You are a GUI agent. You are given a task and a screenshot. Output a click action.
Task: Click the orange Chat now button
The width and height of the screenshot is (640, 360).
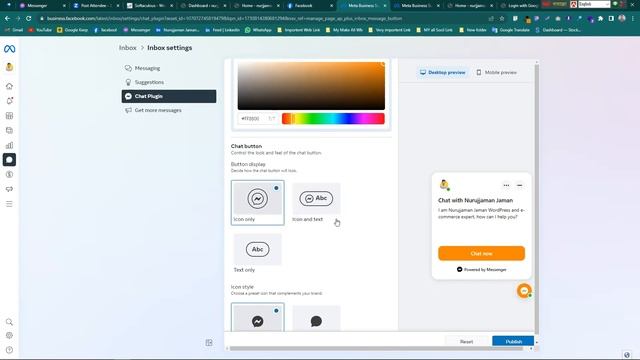(482, 253)
